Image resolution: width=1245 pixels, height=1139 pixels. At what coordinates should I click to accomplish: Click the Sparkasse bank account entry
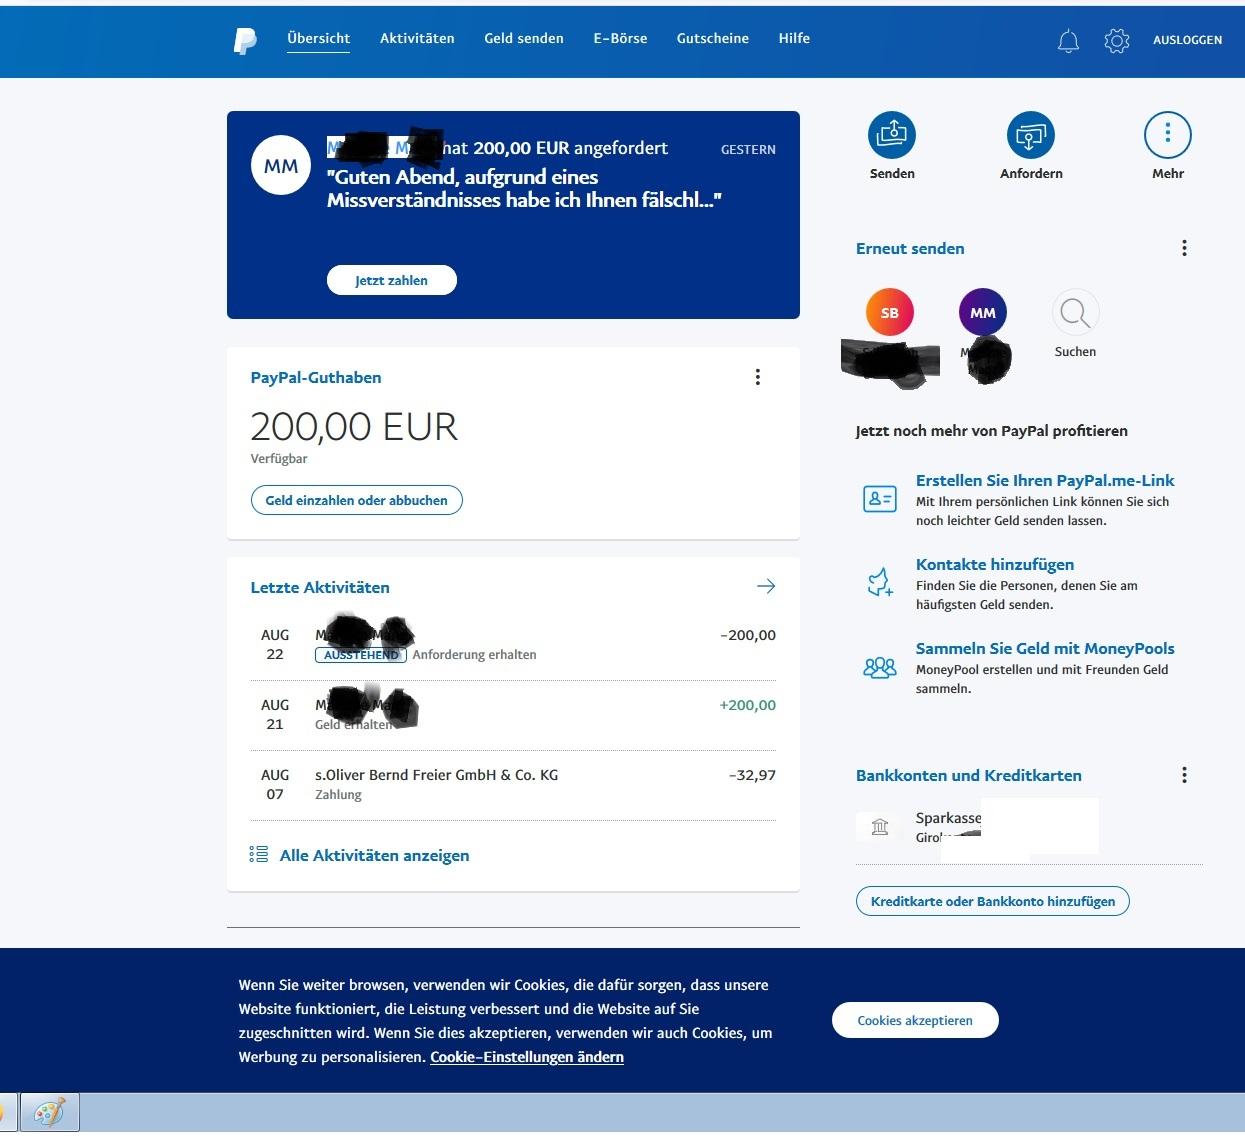click(1030, 827)
